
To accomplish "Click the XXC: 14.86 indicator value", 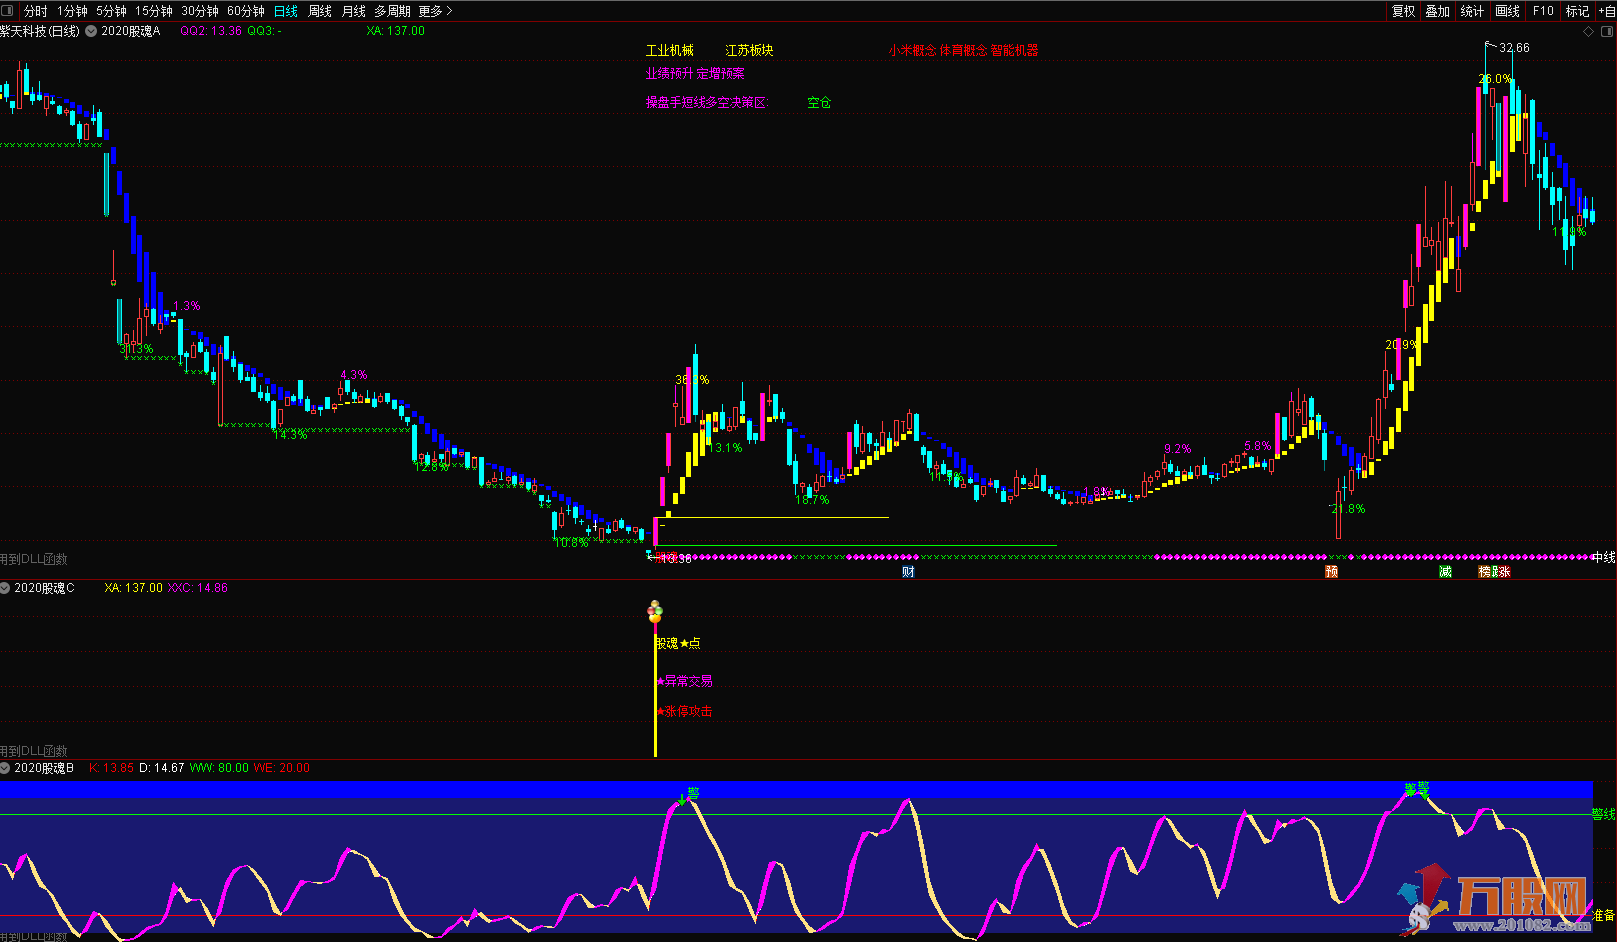I will click(x=198, y=588).
